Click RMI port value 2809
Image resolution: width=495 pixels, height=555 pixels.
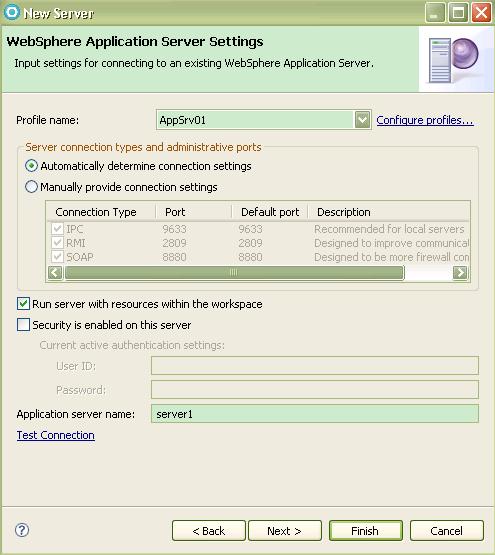(x=174, y=243)
